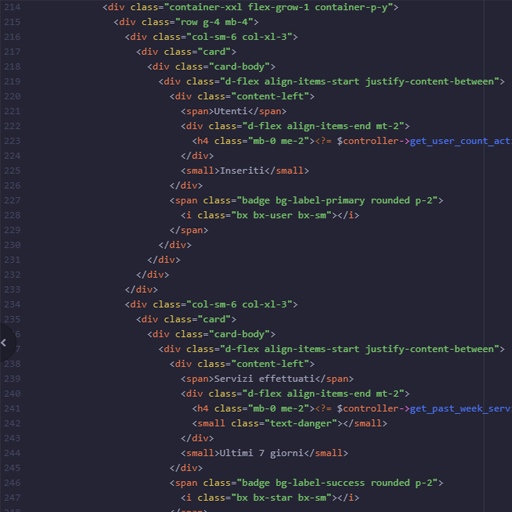Click 'Servizi effettuati' span text
This screenshot has height=512, width=512.
point(264,379)
